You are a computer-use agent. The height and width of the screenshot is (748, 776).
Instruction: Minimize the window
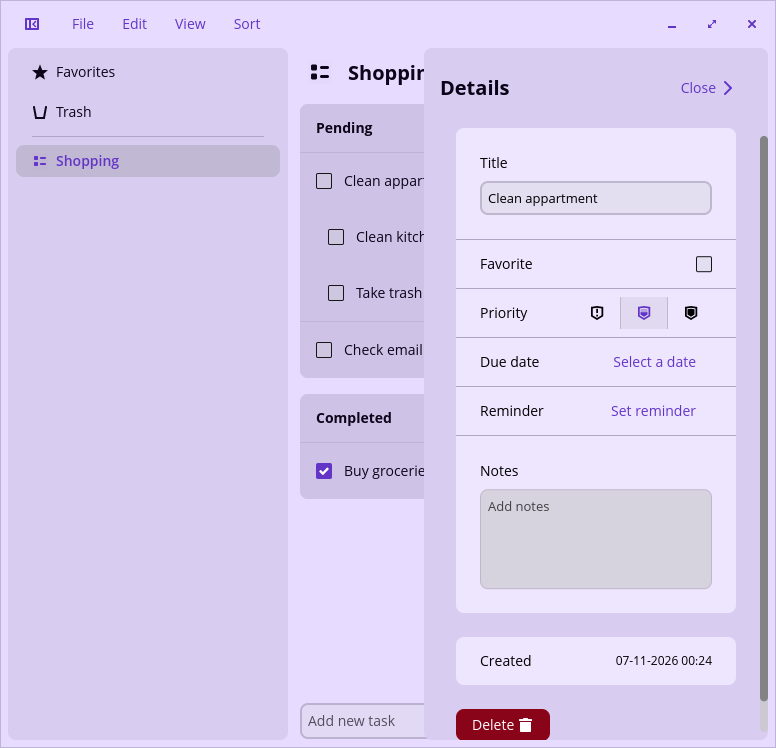pos(672,24)
